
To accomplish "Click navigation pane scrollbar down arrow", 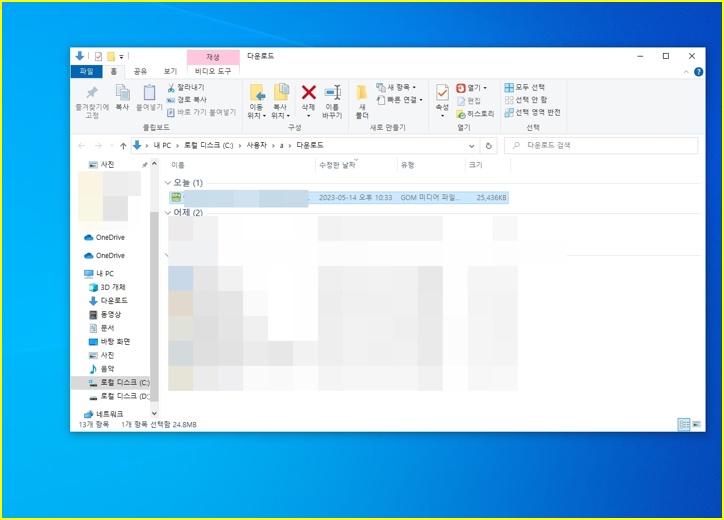I will pos(154,413).
